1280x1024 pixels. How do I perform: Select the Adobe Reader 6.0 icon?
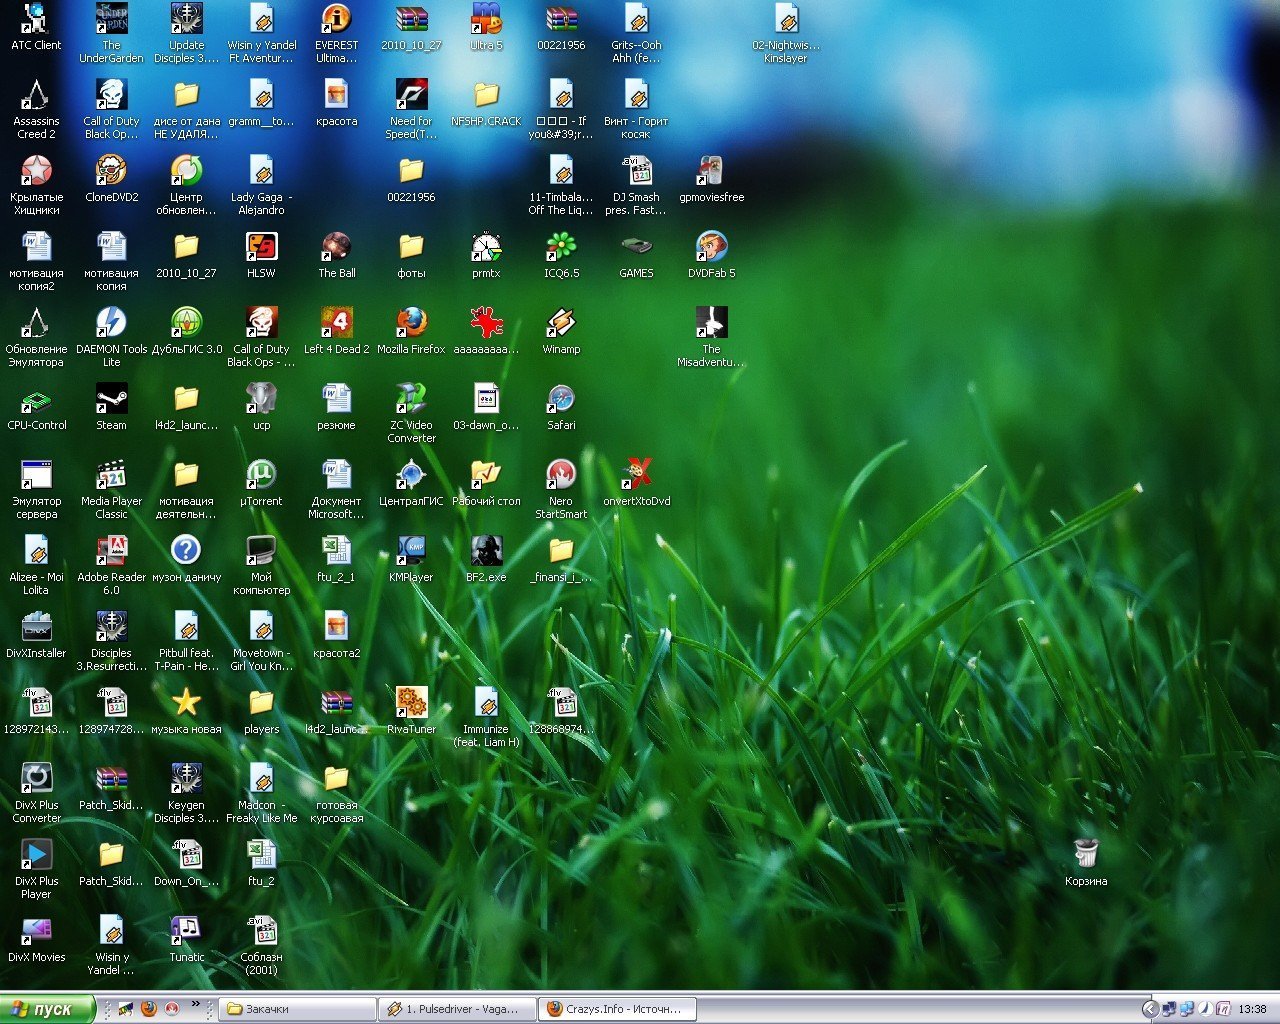111,551
